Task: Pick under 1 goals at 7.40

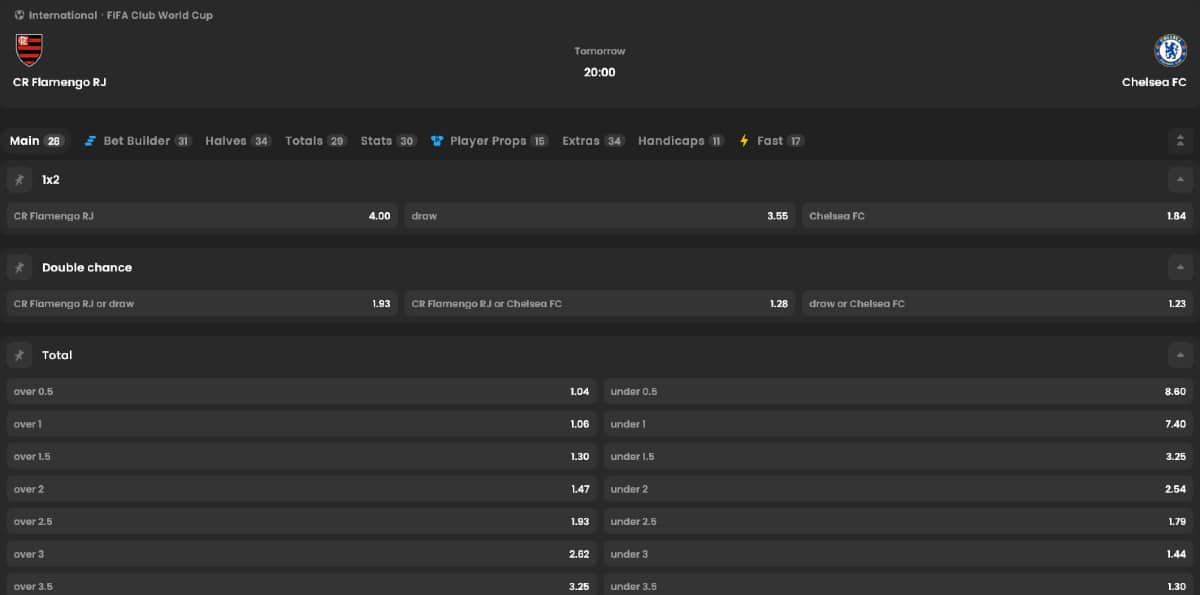Action: point(899,424)
